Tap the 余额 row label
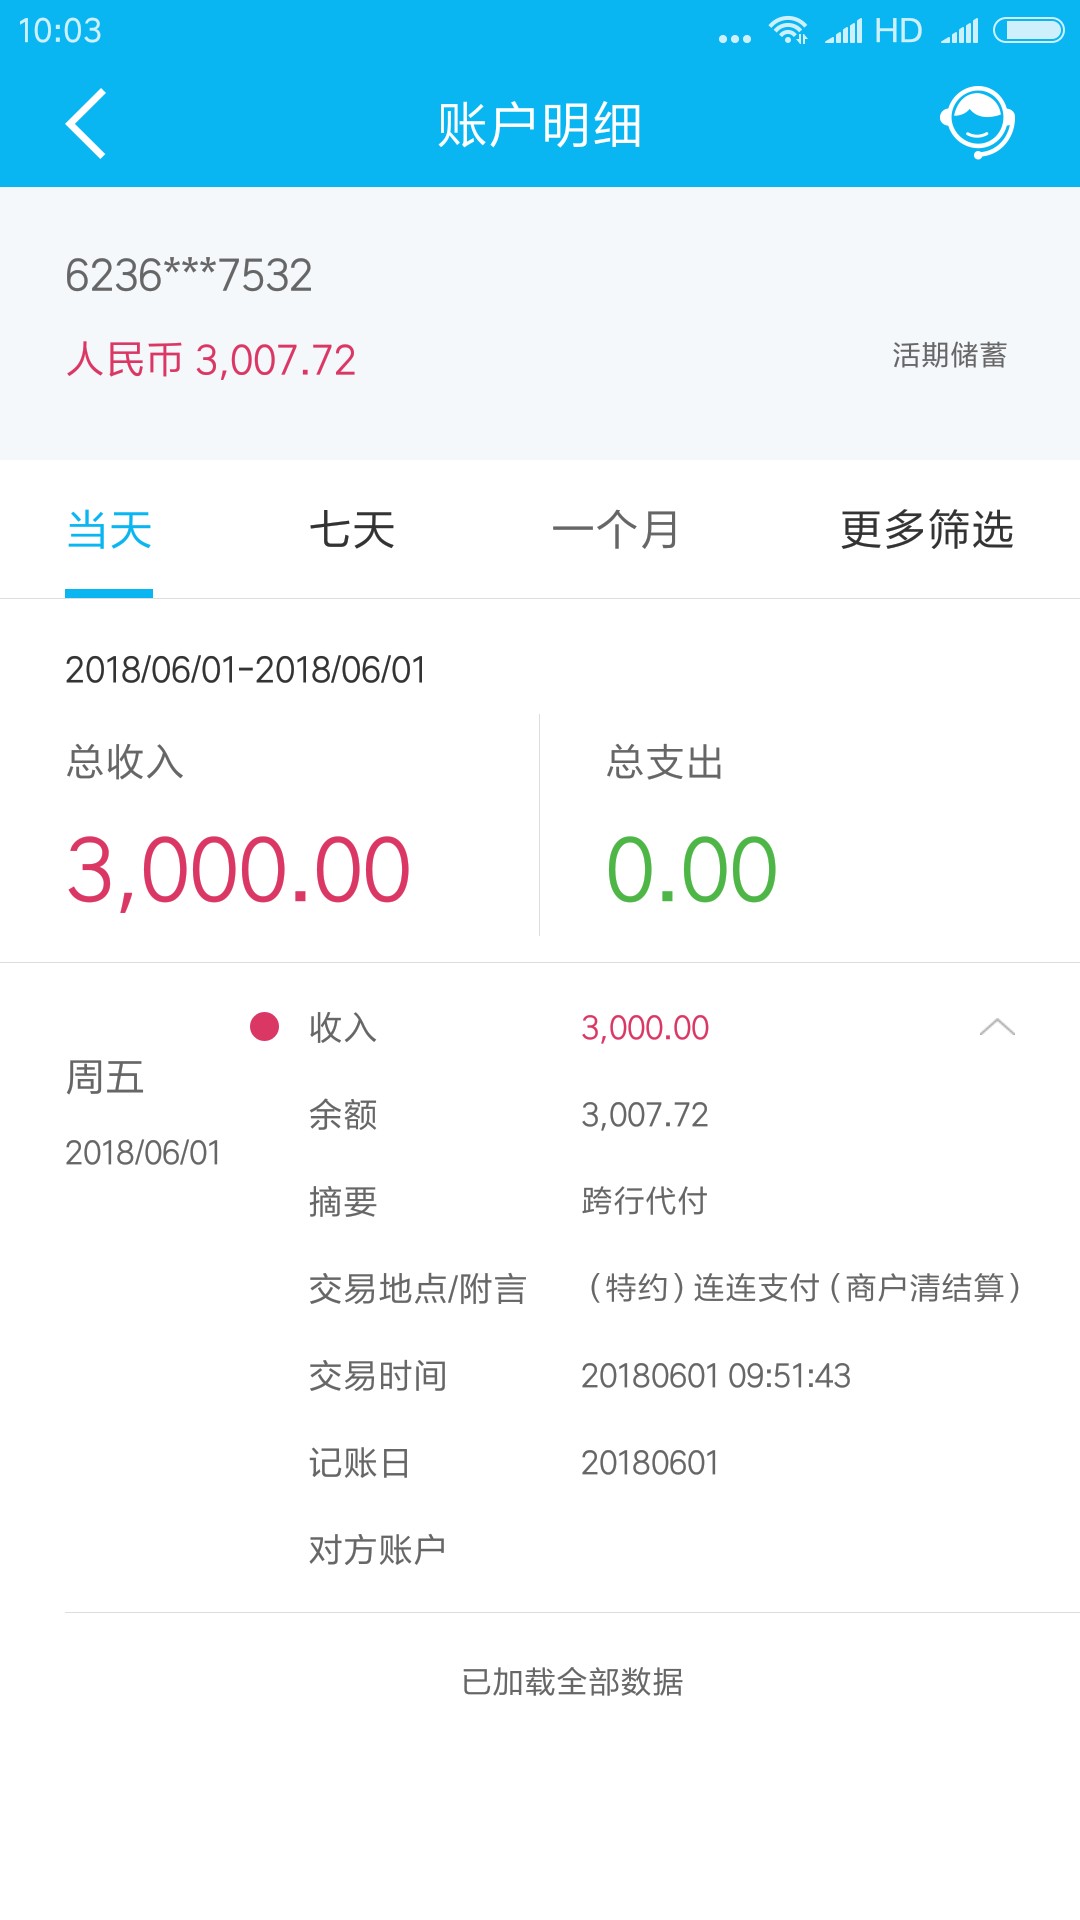Screen dimensions: 1080x1920 [343, 1114]
